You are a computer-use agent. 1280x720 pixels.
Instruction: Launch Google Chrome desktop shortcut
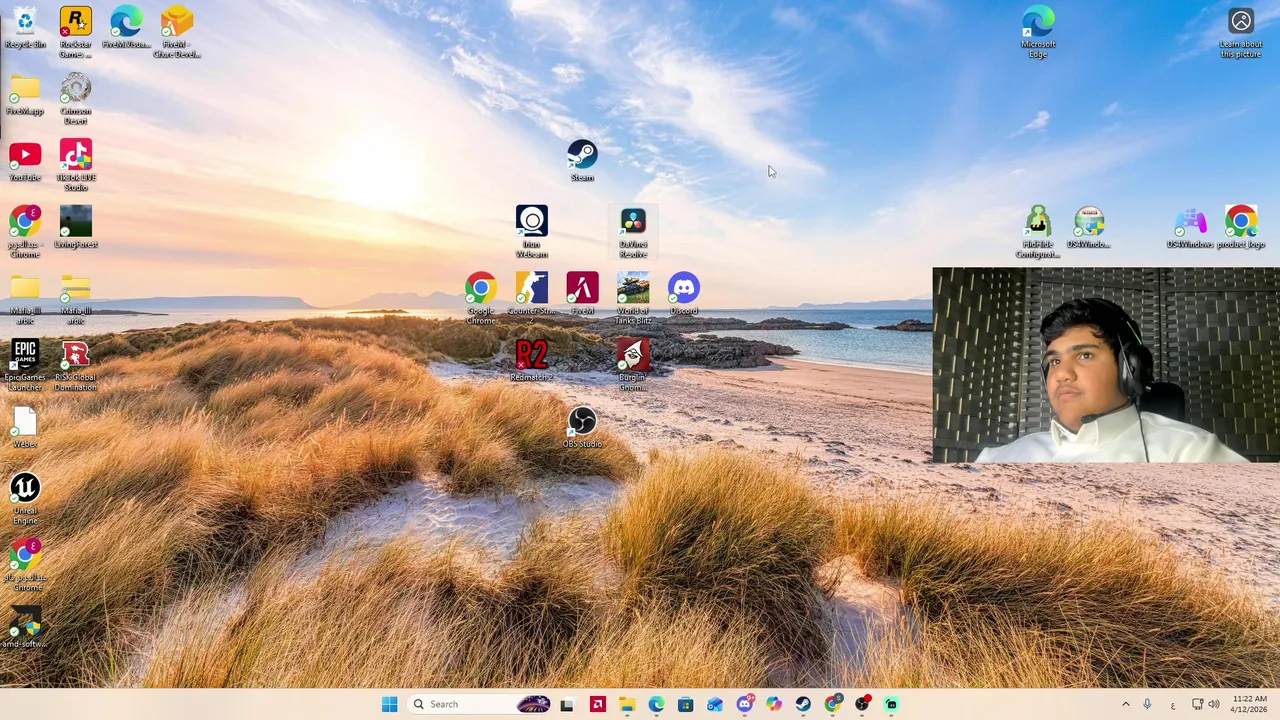(x=481, y=299)
